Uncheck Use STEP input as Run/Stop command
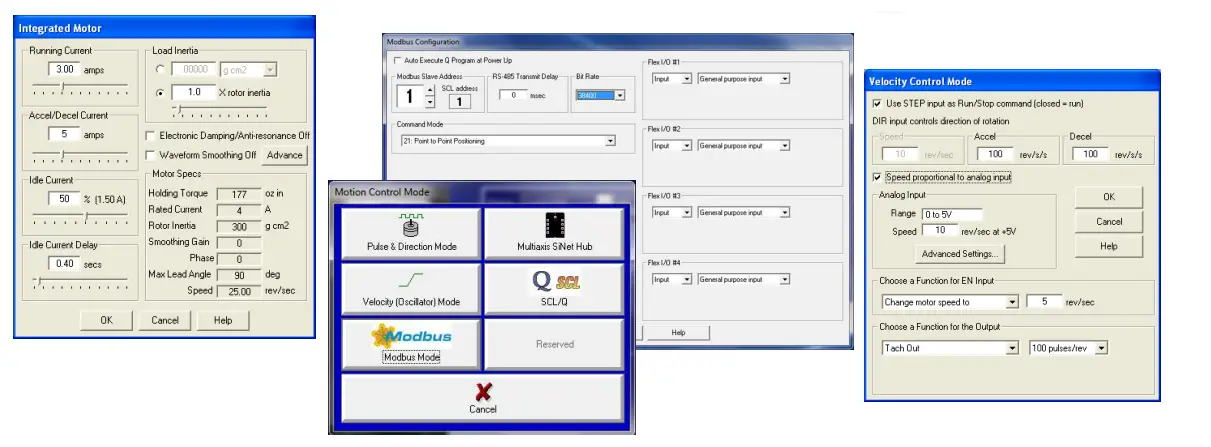The width and height of the screenshot is (1211, 447). [x=878, y=103]
